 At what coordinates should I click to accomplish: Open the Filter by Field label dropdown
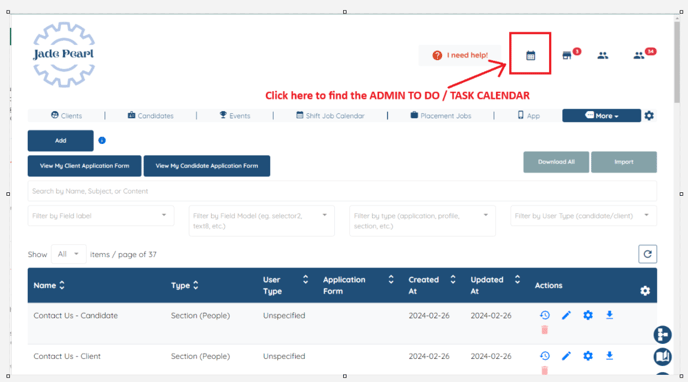pyautogui.click(x=101, y=216)
